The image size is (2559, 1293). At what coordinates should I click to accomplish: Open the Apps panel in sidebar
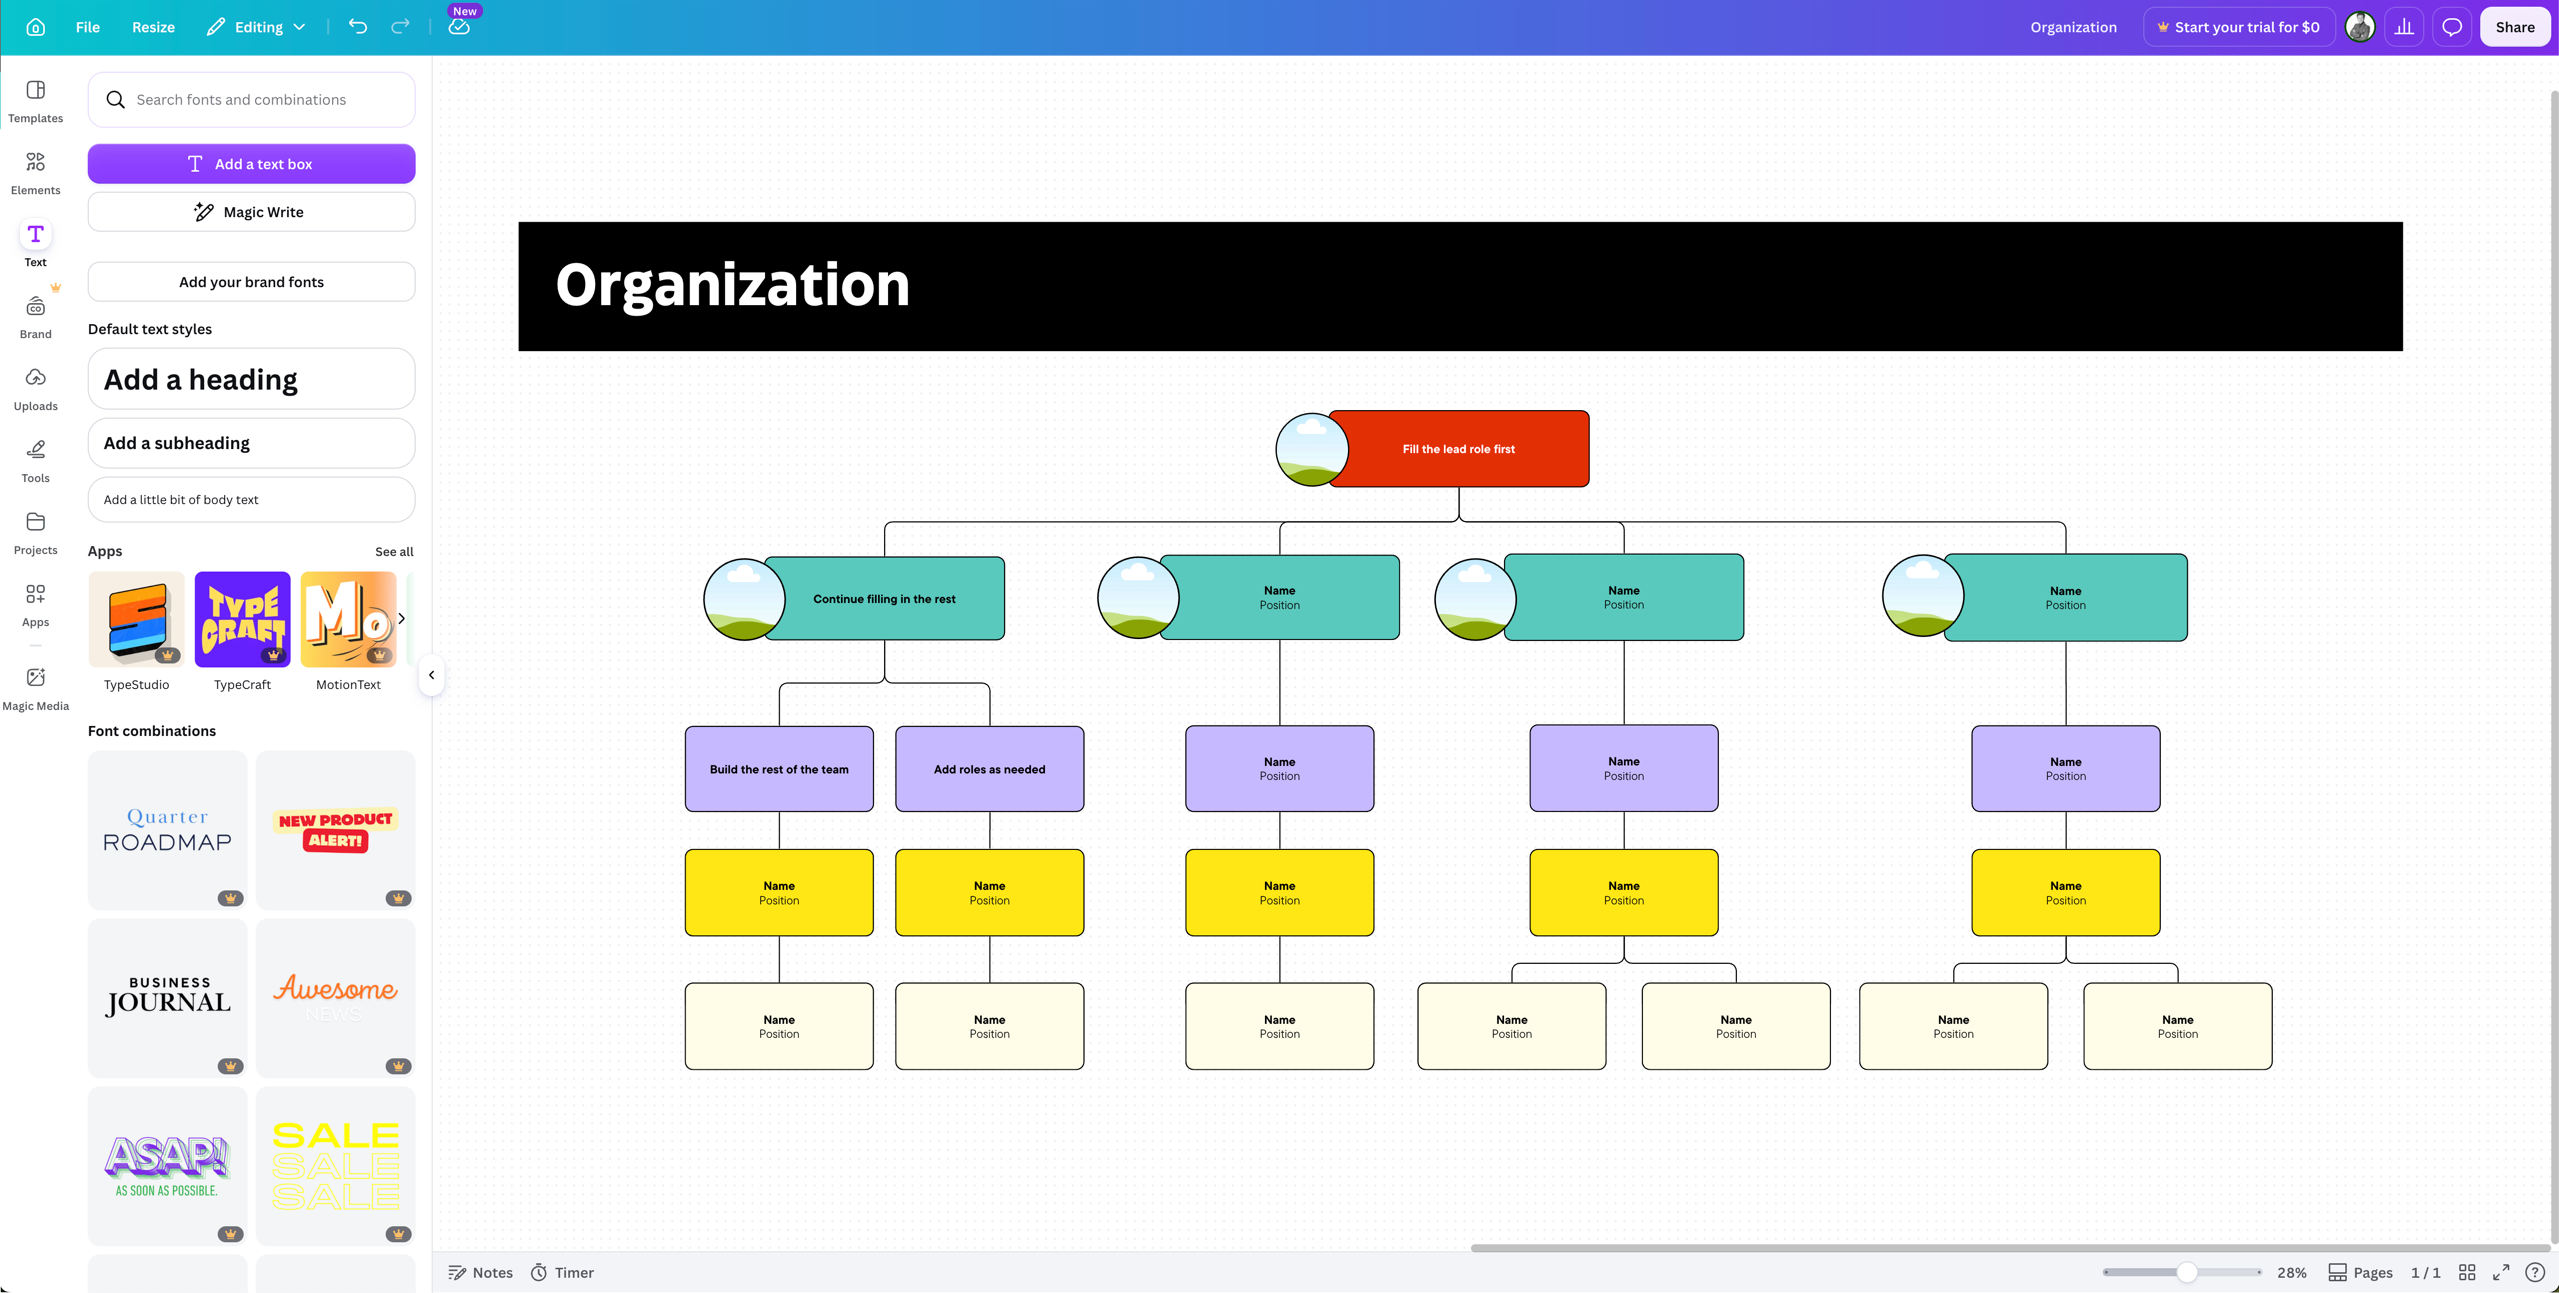(36, 606)
